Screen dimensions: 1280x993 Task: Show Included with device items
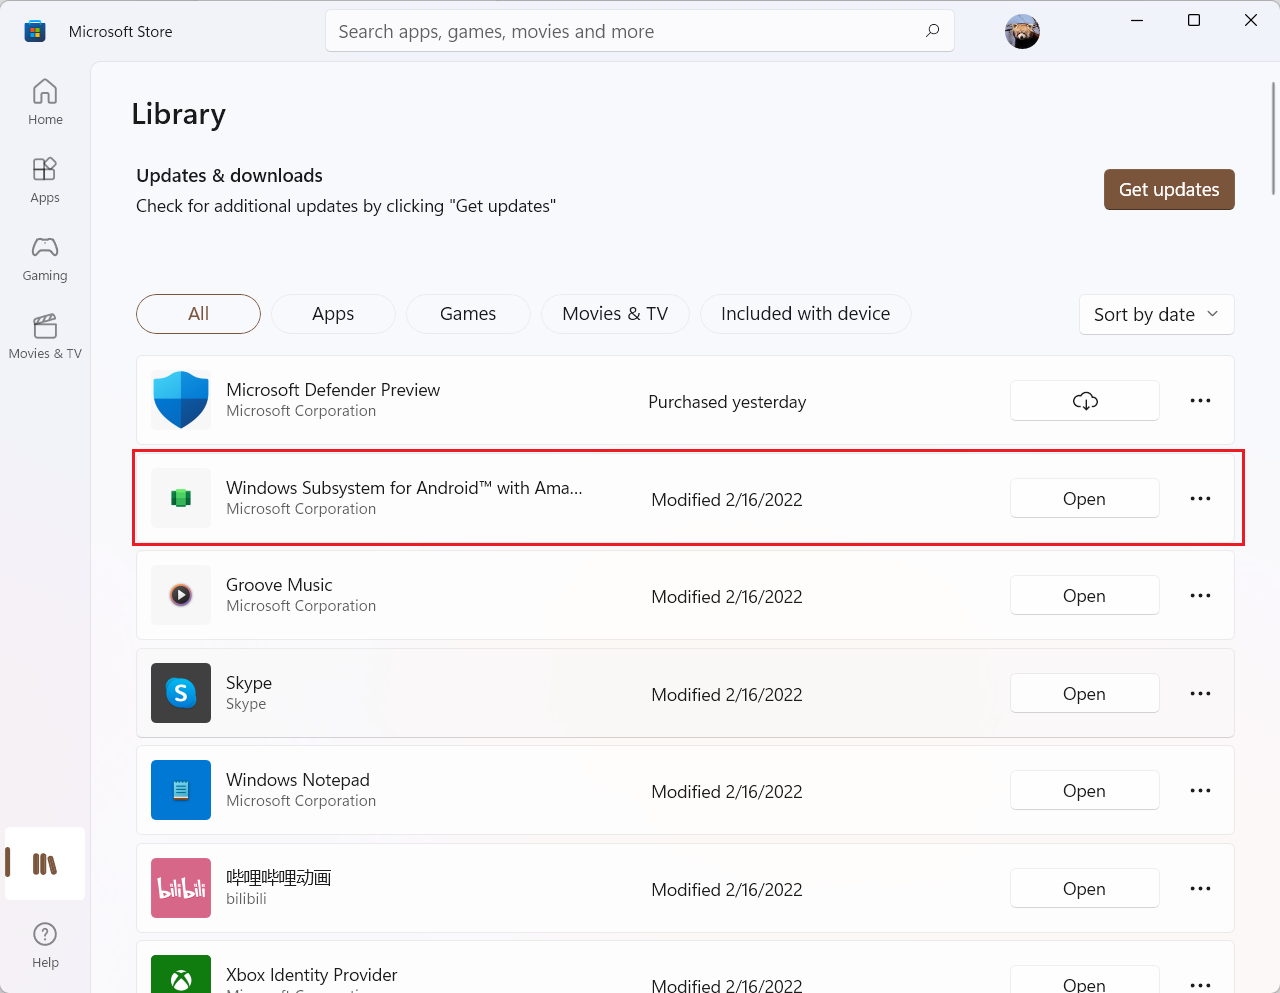coord(805,314)
